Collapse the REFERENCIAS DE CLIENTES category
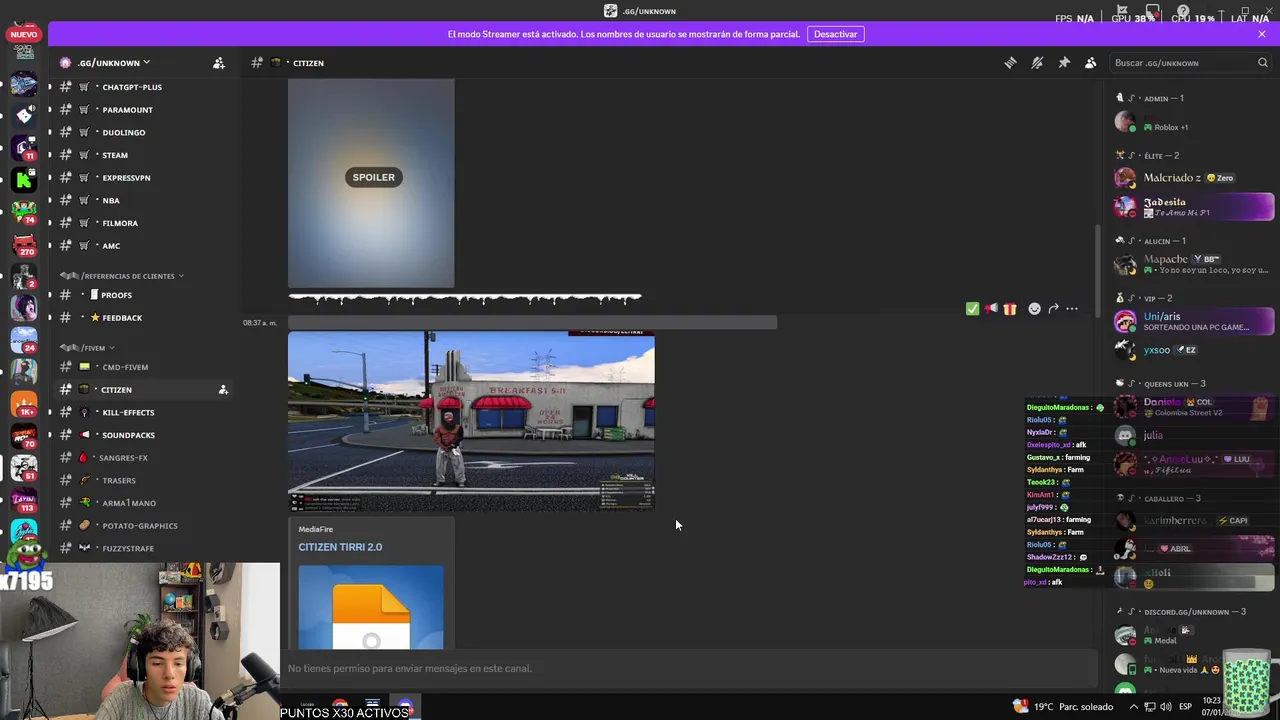The image size is (1280, 720). [122, 276]
